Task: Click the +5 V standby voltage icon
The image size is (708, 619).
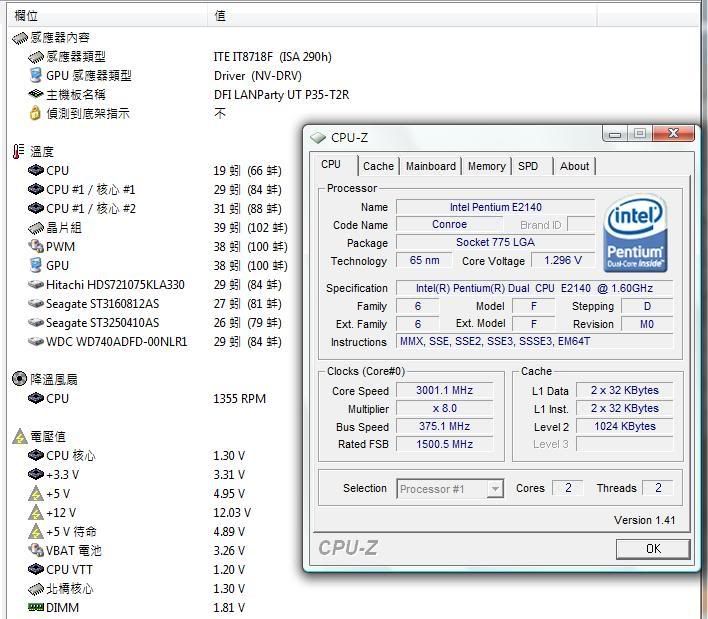Action: pos(36,531)
